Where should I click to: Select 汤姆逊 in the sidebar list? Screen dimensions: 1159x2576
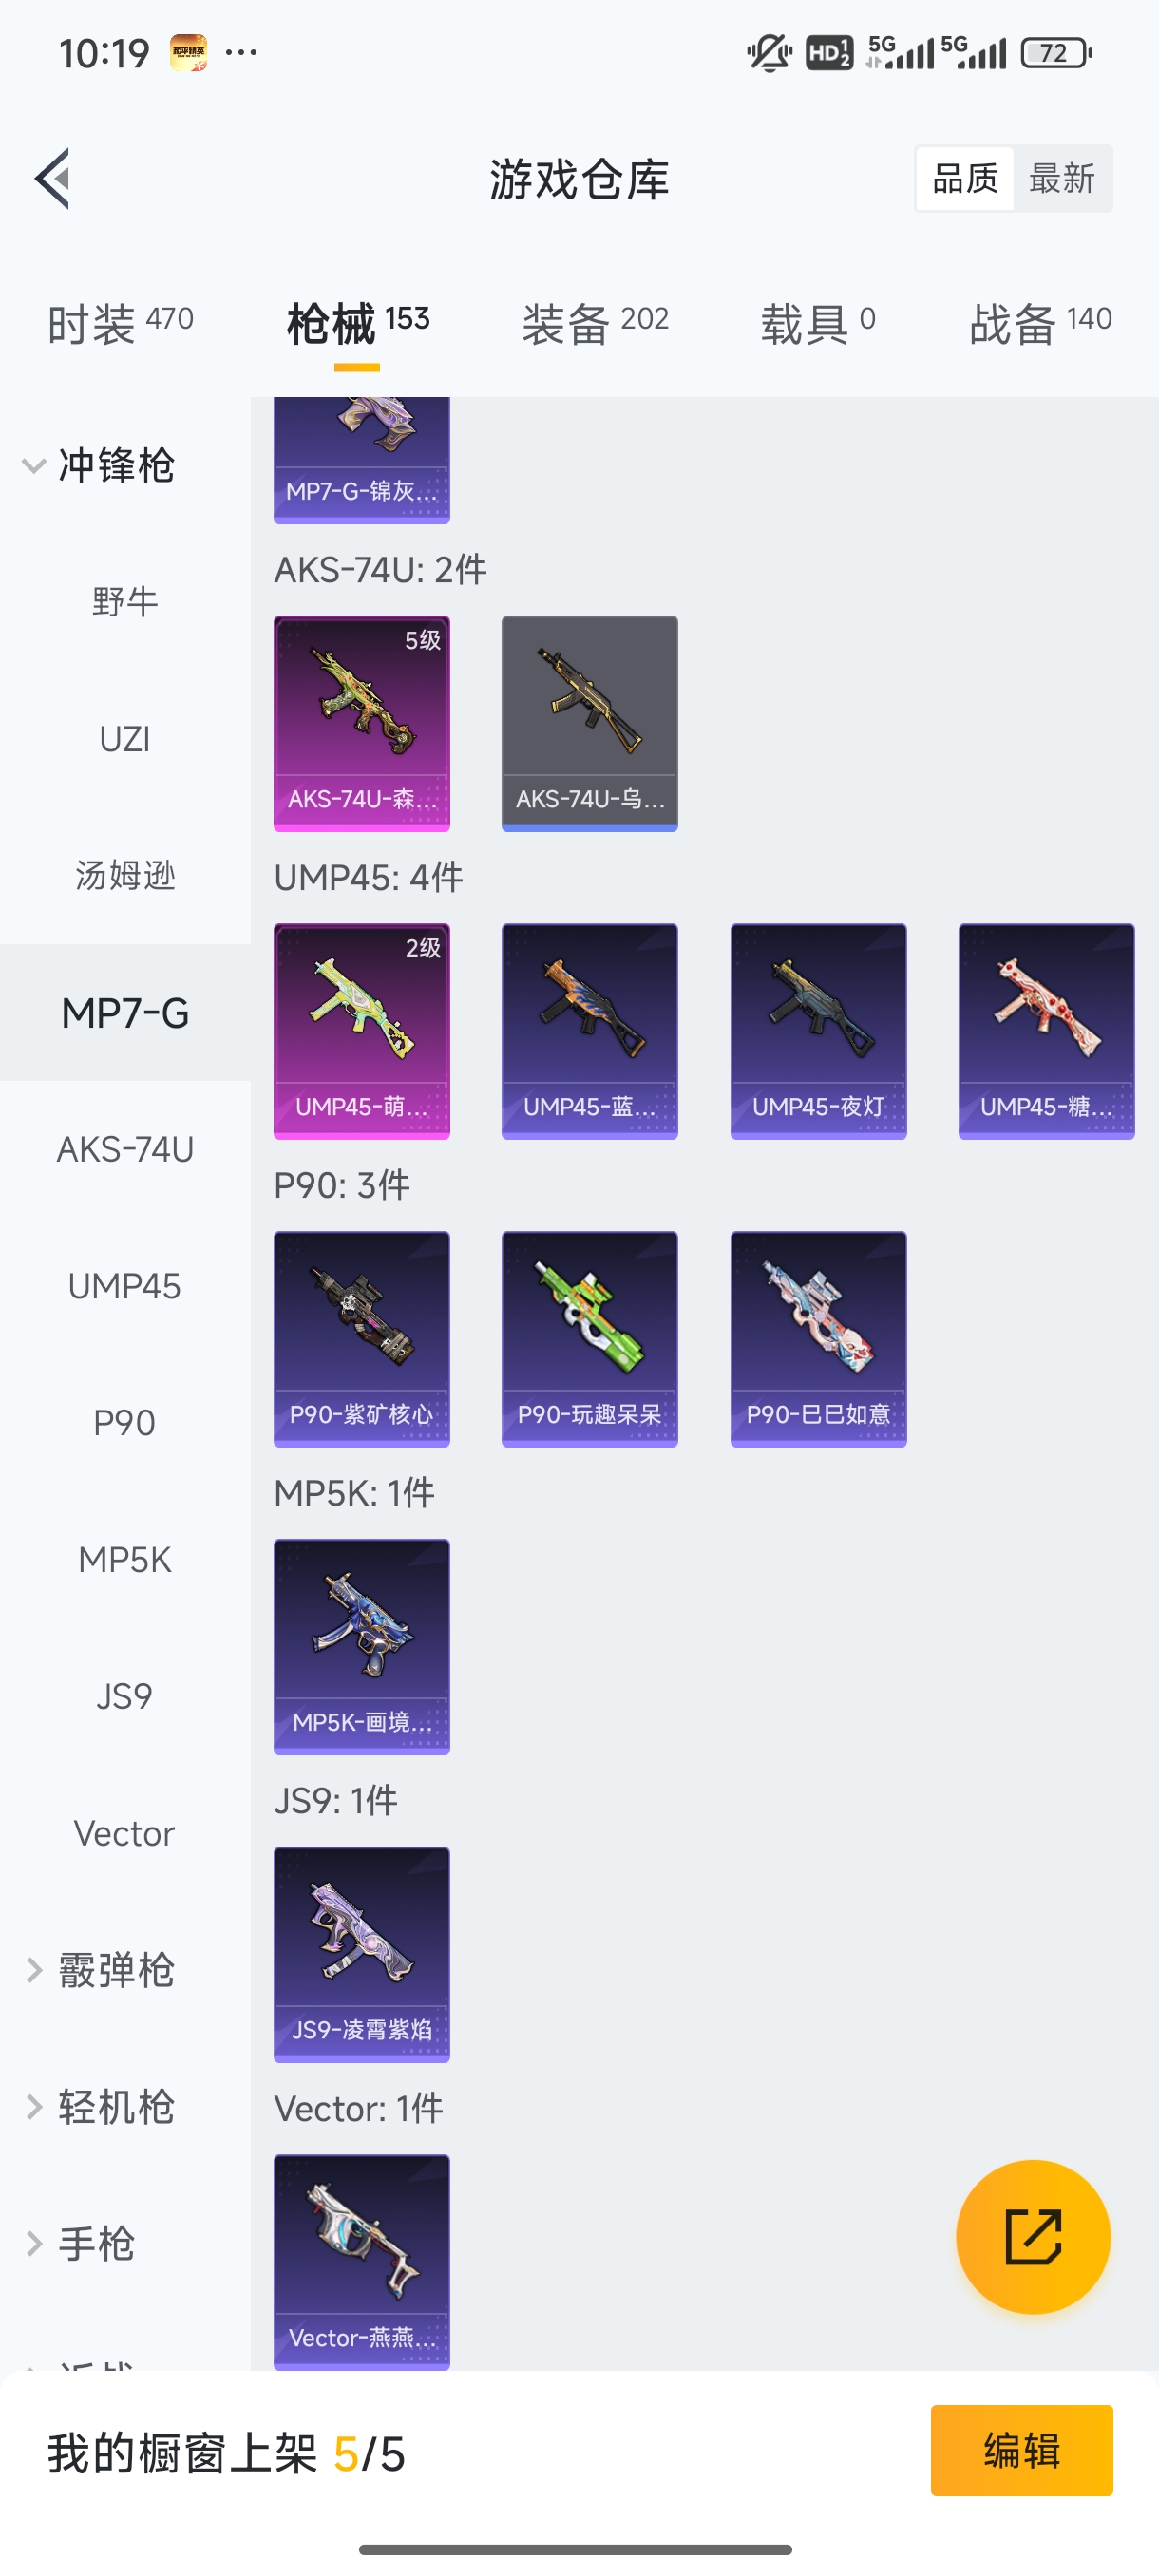pos(124,875)
